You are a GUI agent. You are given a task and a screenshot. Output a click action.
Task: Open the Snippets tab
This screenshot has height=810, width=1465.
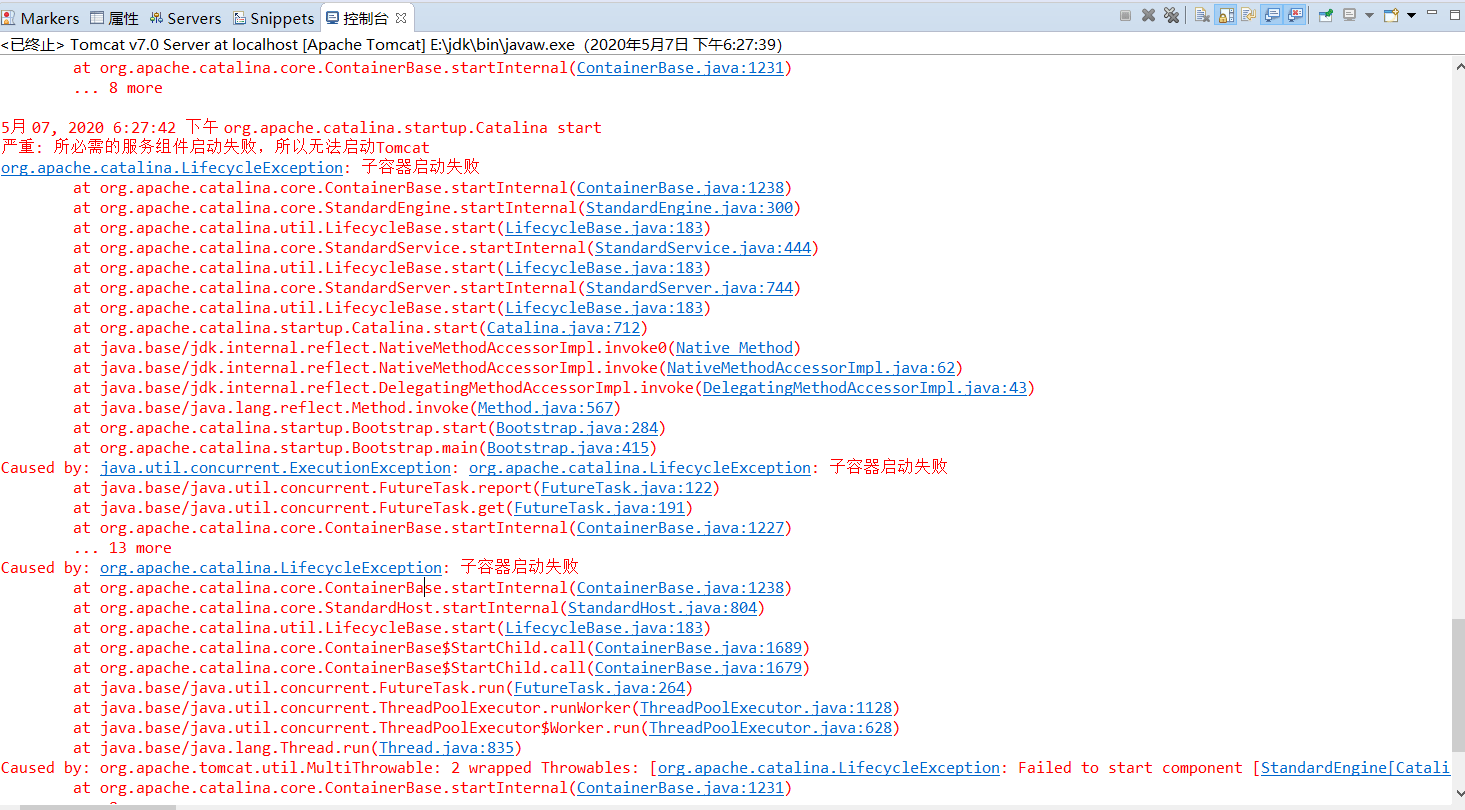pos(274,18)
